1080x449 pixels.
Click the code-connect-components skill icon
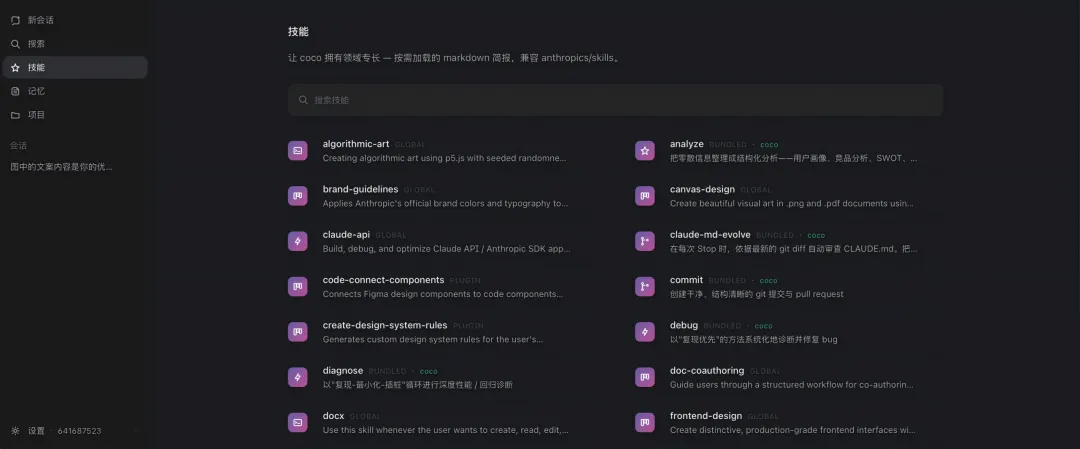click(x=298, y=286)
